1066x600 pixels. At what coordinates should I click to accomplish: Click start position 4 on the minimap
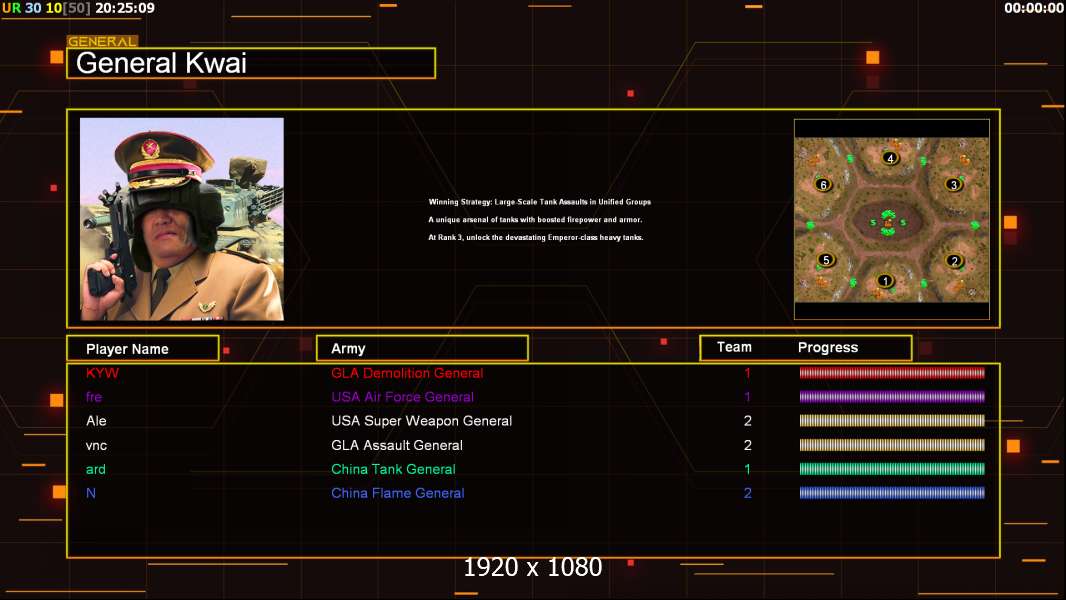pyautogui.click(x=891, y=158)
